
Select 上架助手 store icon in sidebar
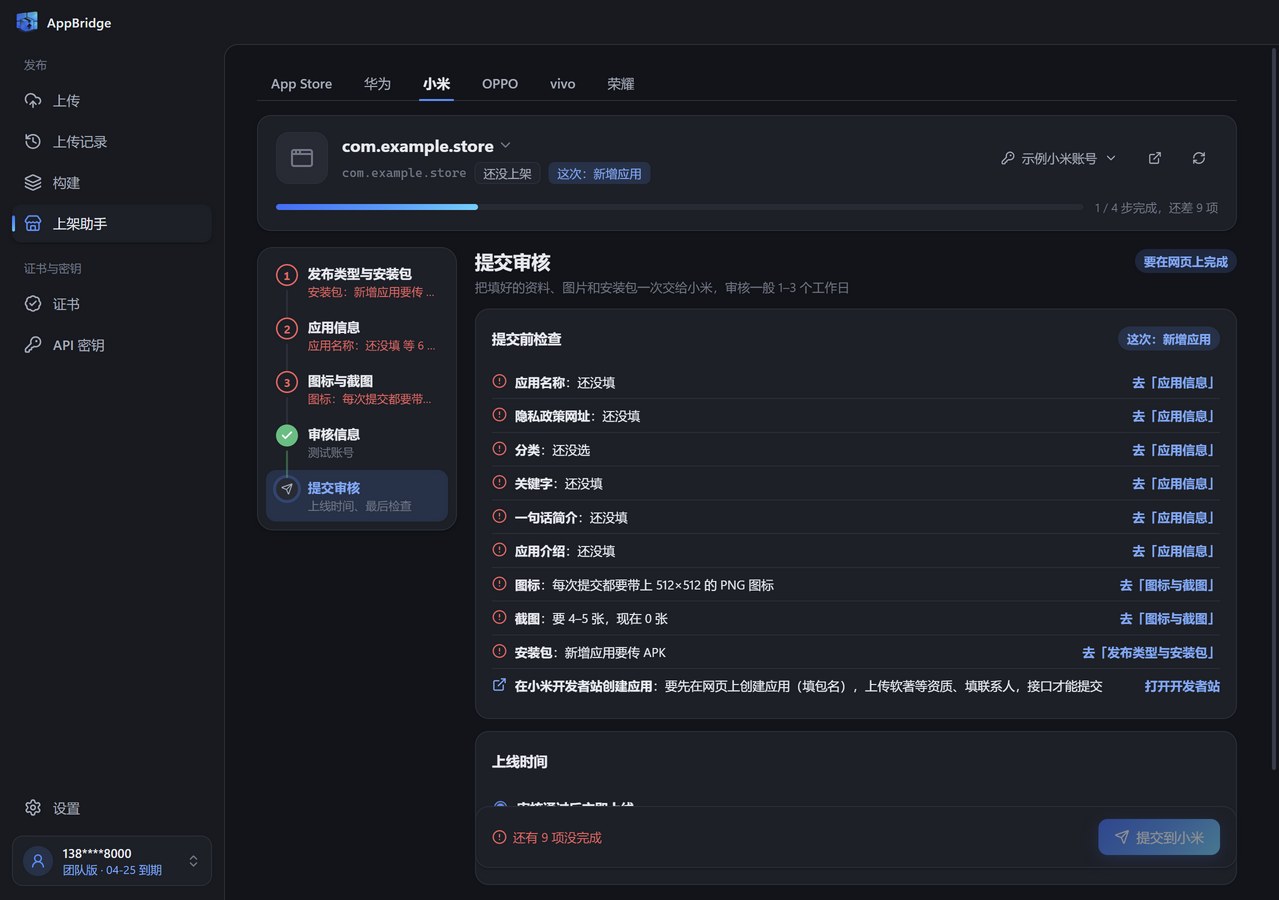(x=33, y=224)
